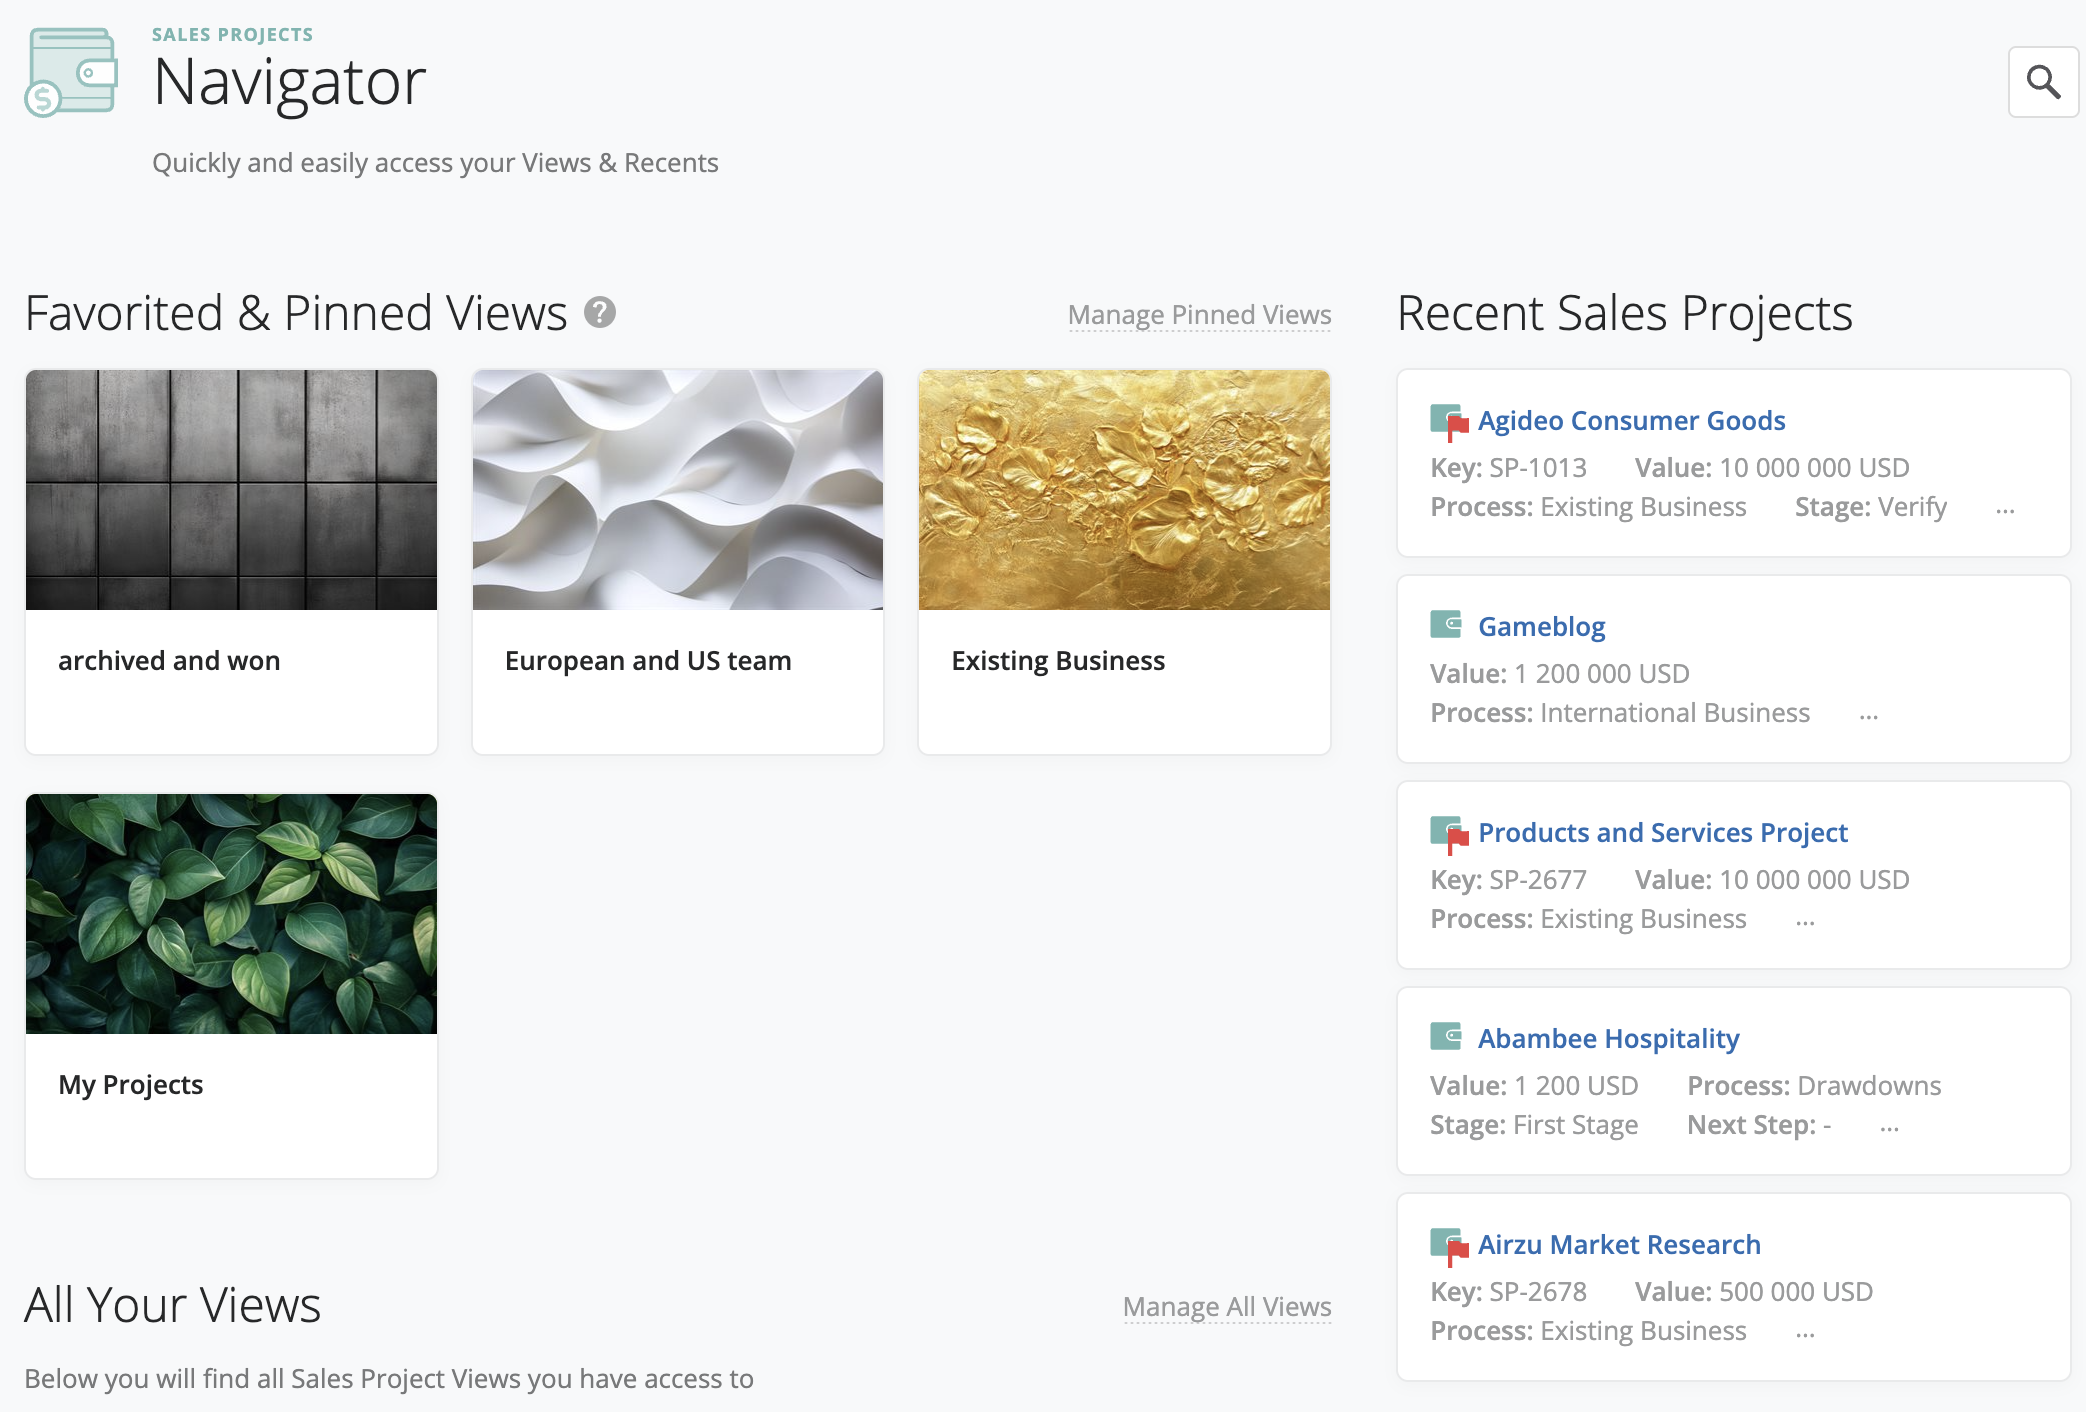Expand more details ellipsis on Agideo card
Screen dimensions: 2086x1412
point(2005,511)
